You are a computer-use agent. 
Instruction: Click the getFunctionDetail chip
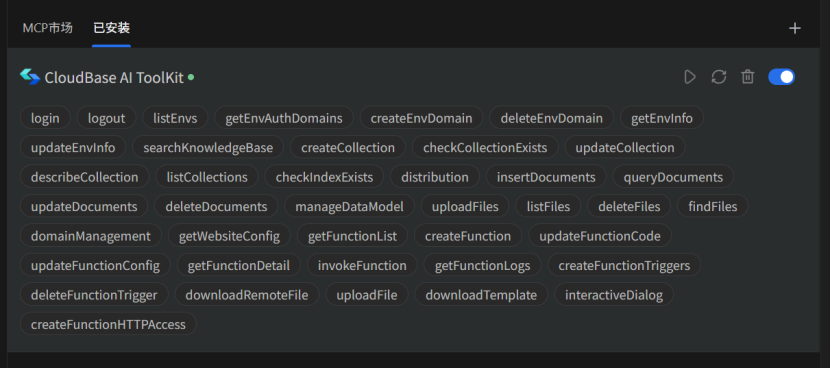pos(239,265)
